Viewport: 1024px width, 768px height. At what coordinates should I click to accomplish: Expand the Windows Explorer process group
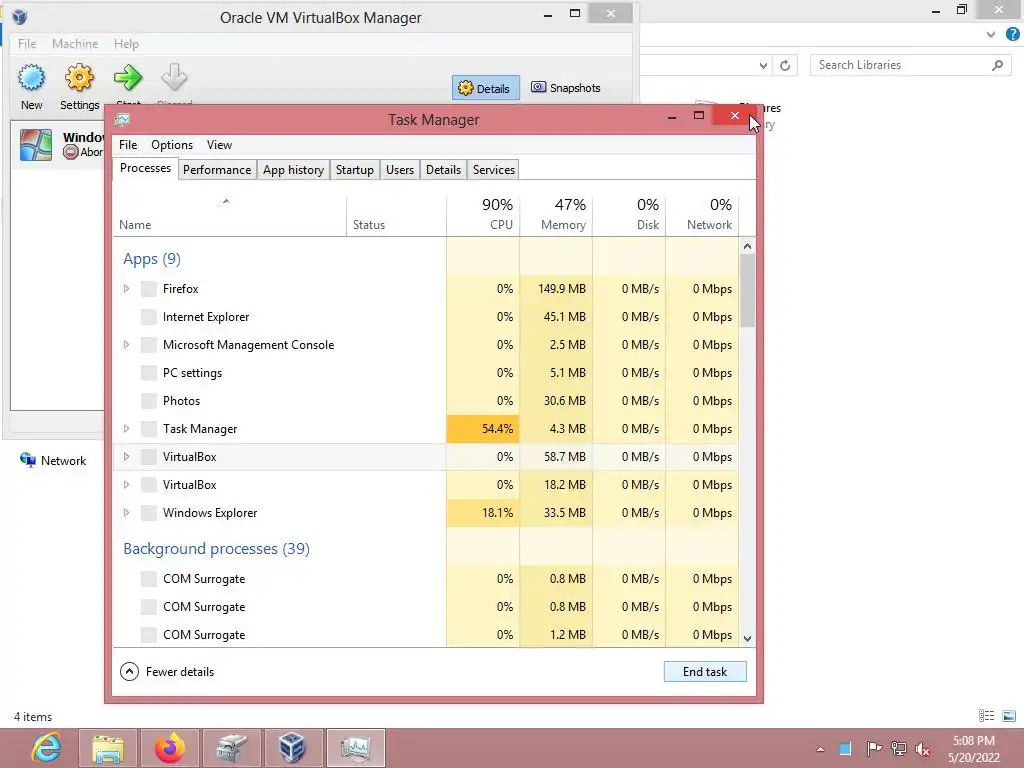click(127, 513)
